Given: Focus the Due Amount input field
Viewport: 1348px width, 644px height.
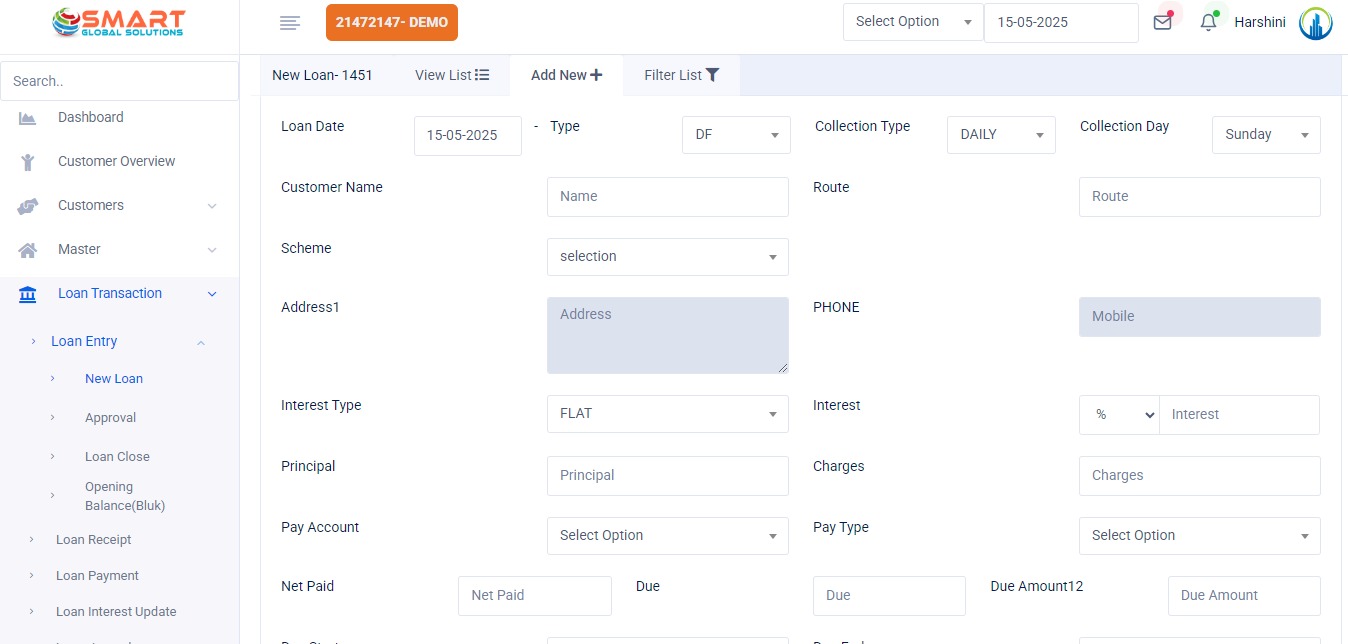Looking at the screenshot, I should click(x=1244, y=596).
